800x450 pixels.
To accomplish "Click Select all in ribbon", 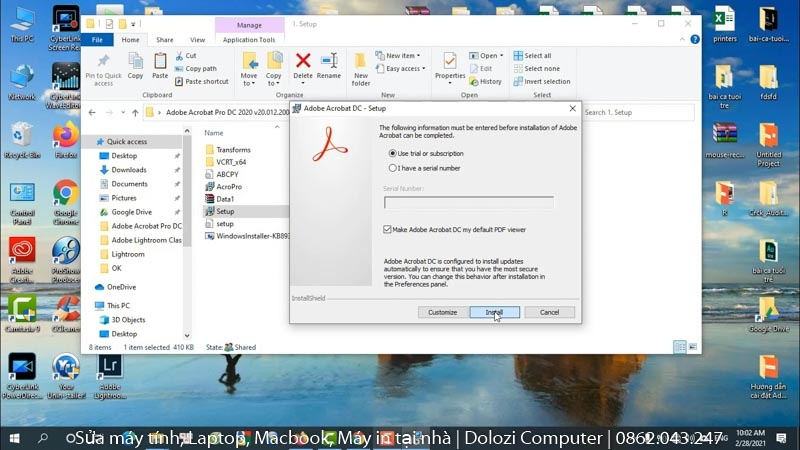I will click(532, 55).
